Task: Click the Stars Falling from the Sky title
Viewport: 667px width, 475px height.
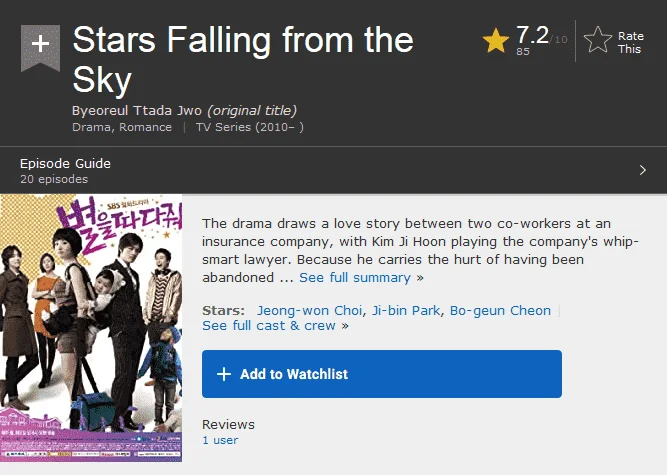Action: [x=243, y=59]
